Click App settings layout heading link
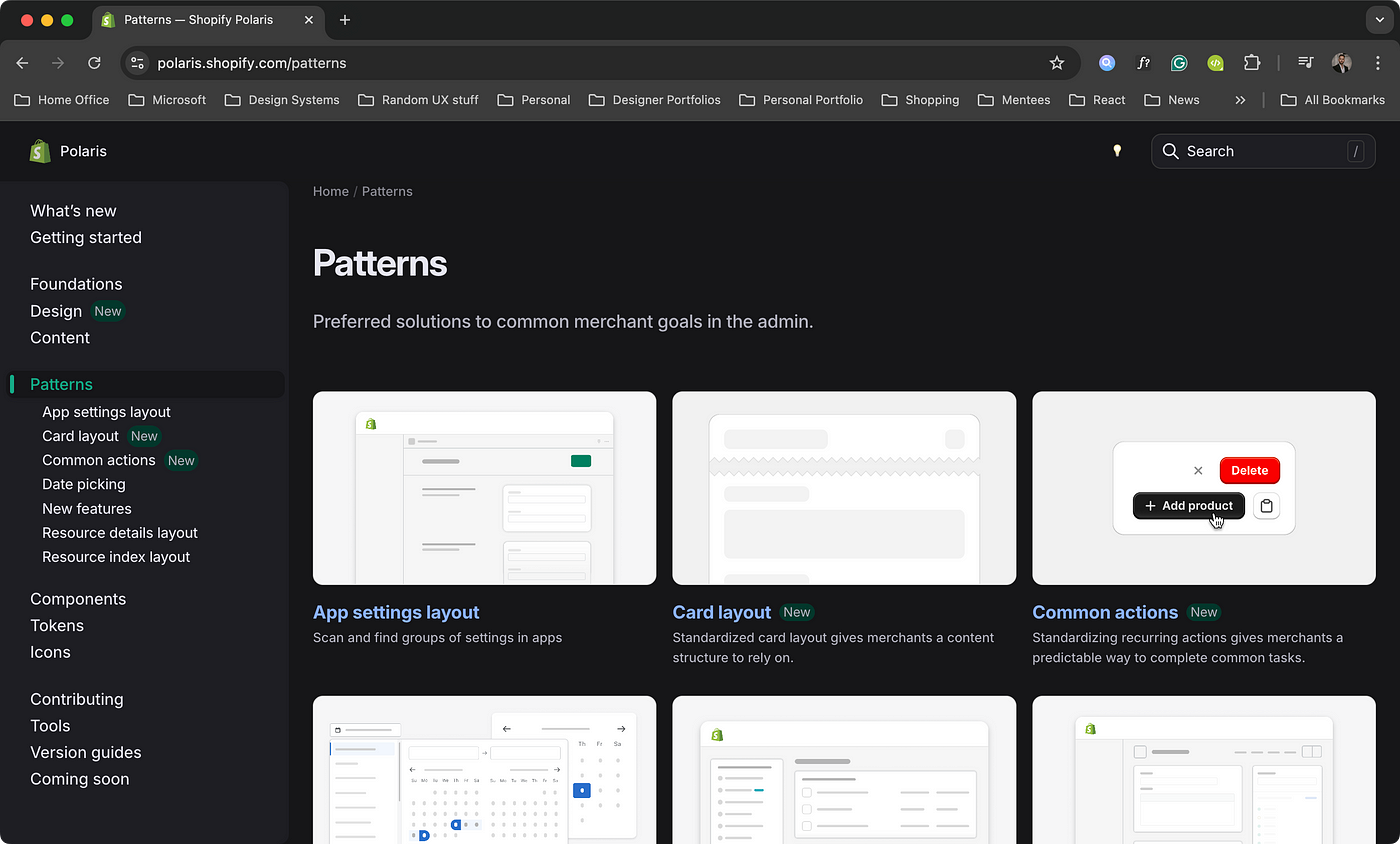 click(396, 612)
